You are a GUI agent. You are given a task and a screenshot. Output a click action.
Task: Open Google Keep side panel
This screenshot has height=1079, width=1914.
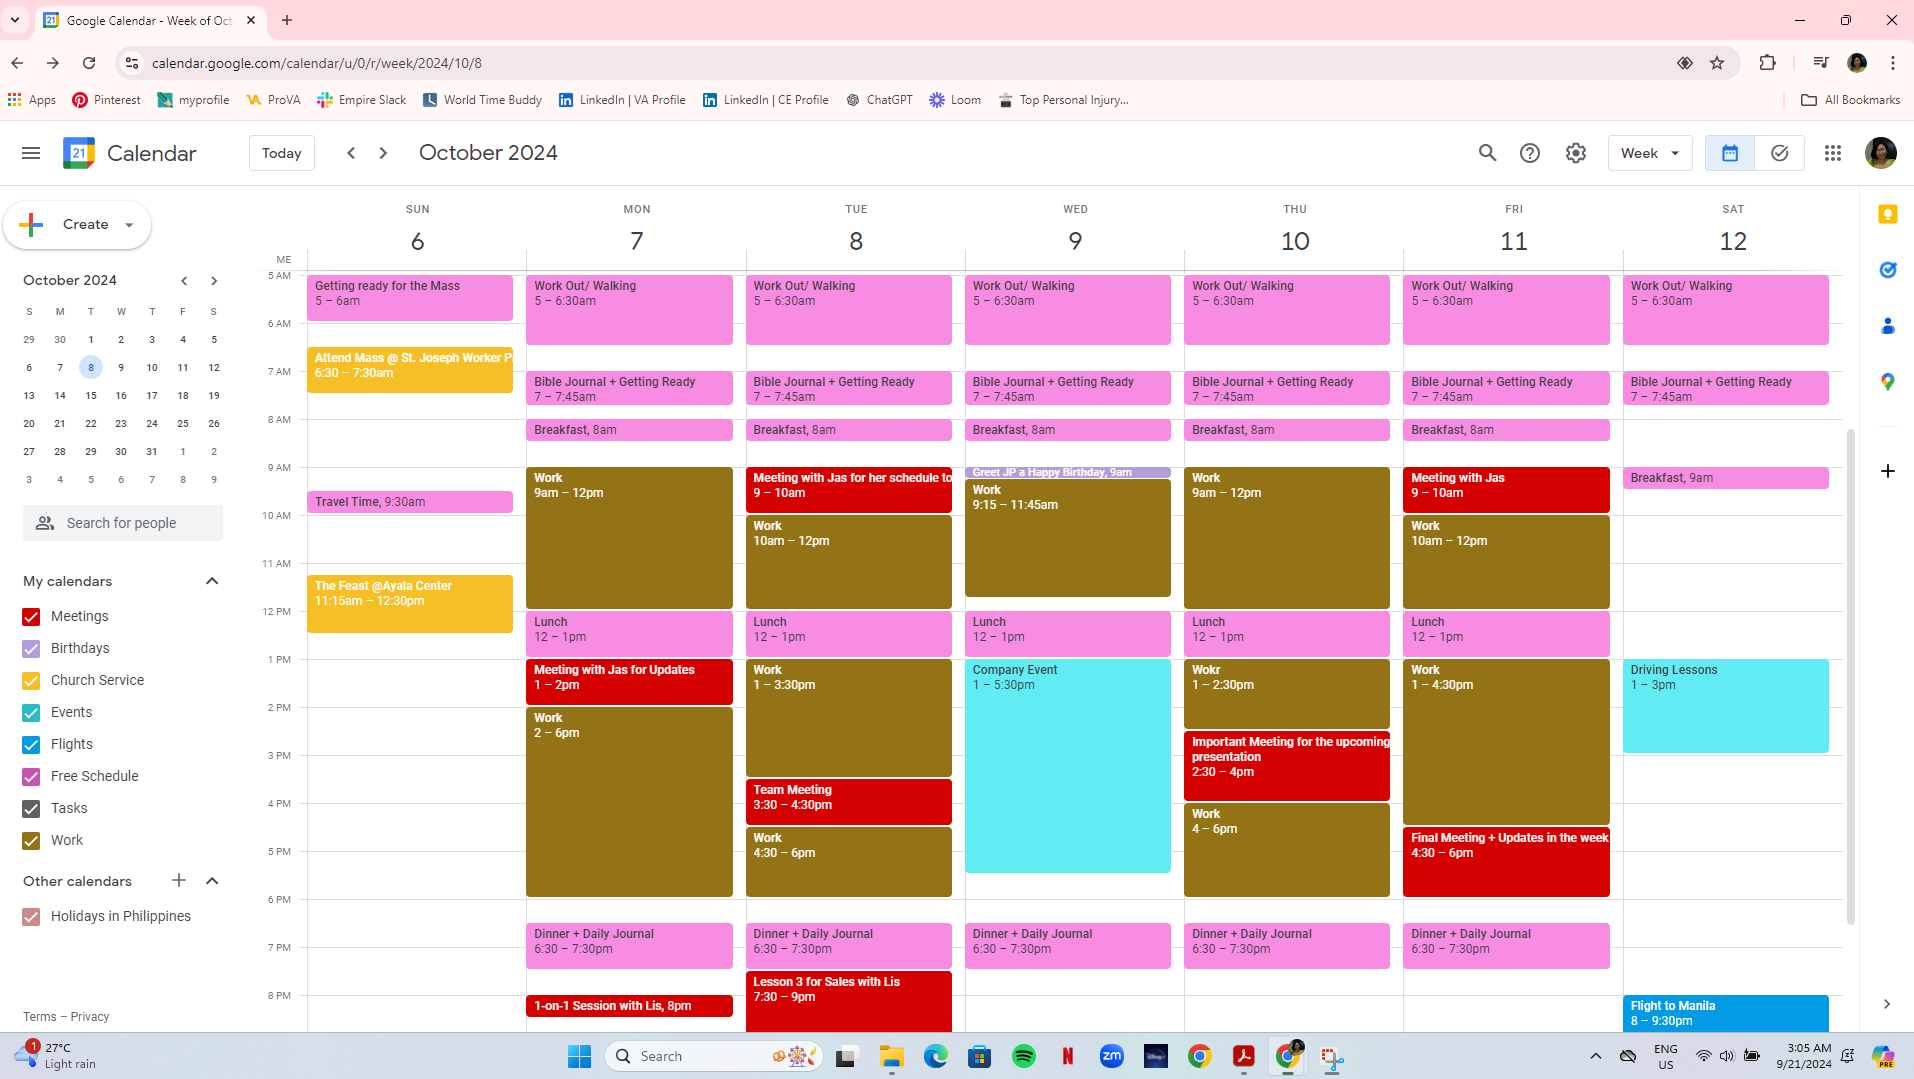point(1888,214)
